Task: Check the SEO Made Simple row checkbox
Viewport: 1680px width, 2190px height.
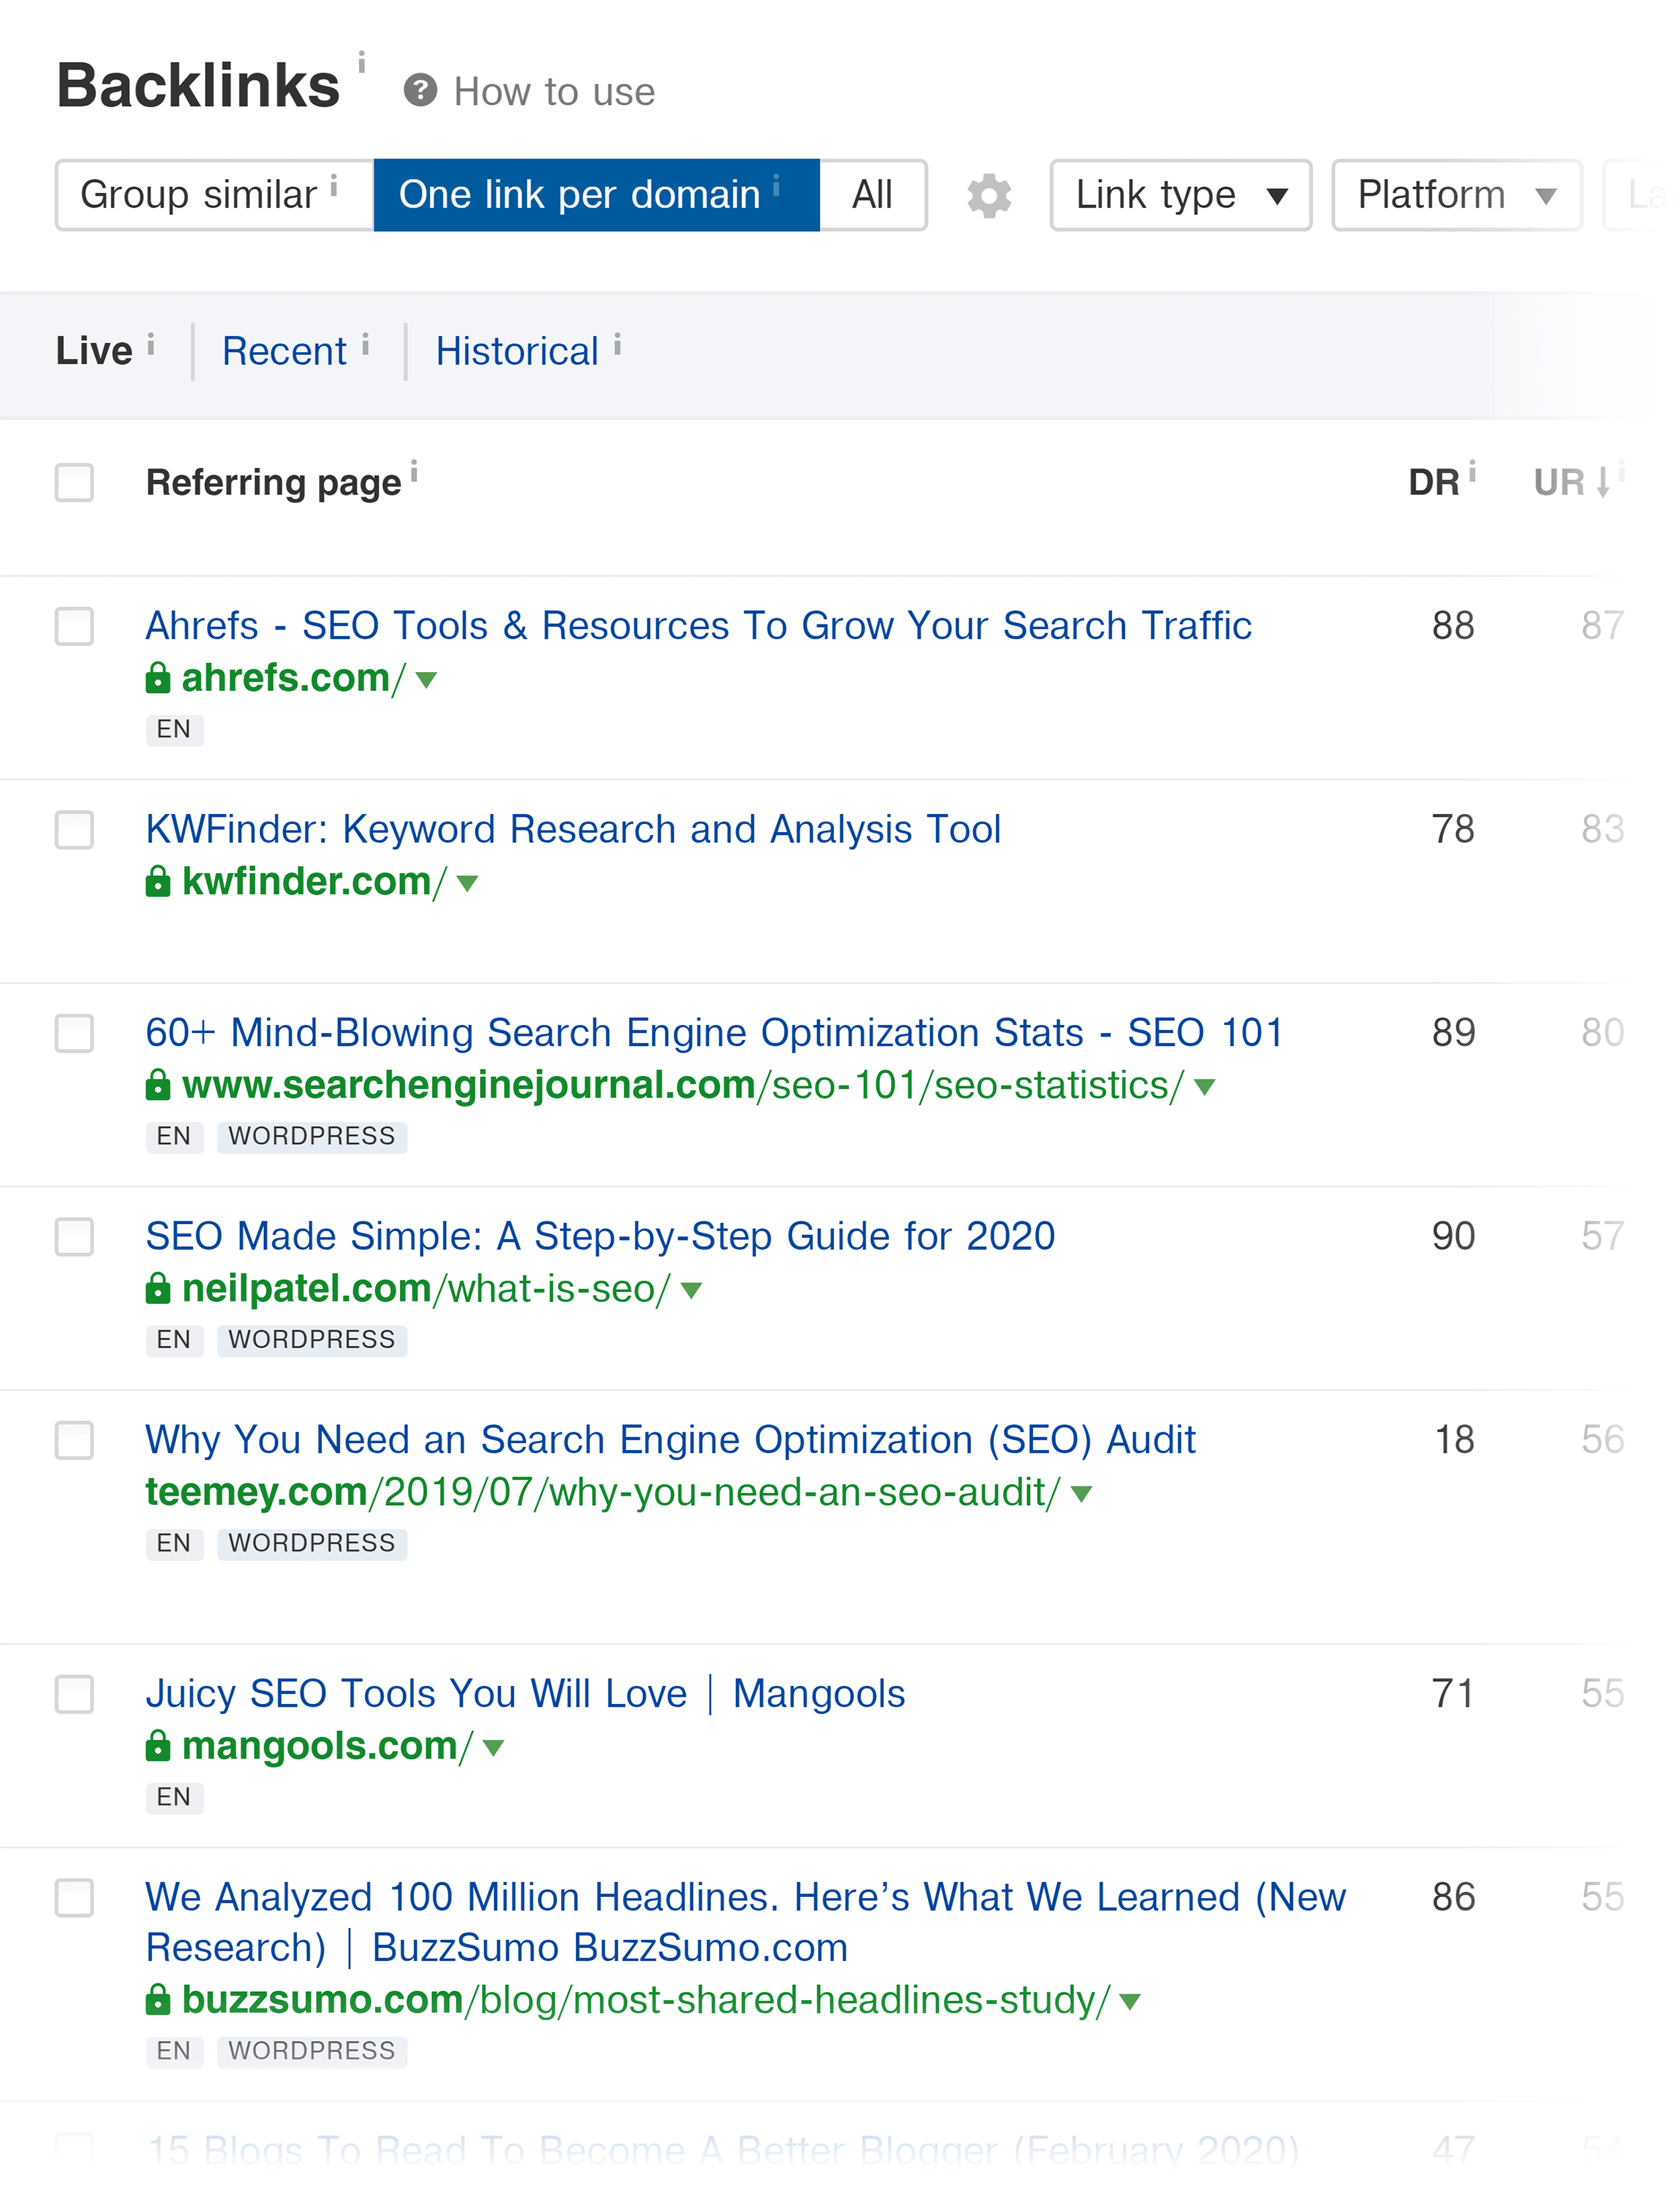Action: (x=74, y=1236)
